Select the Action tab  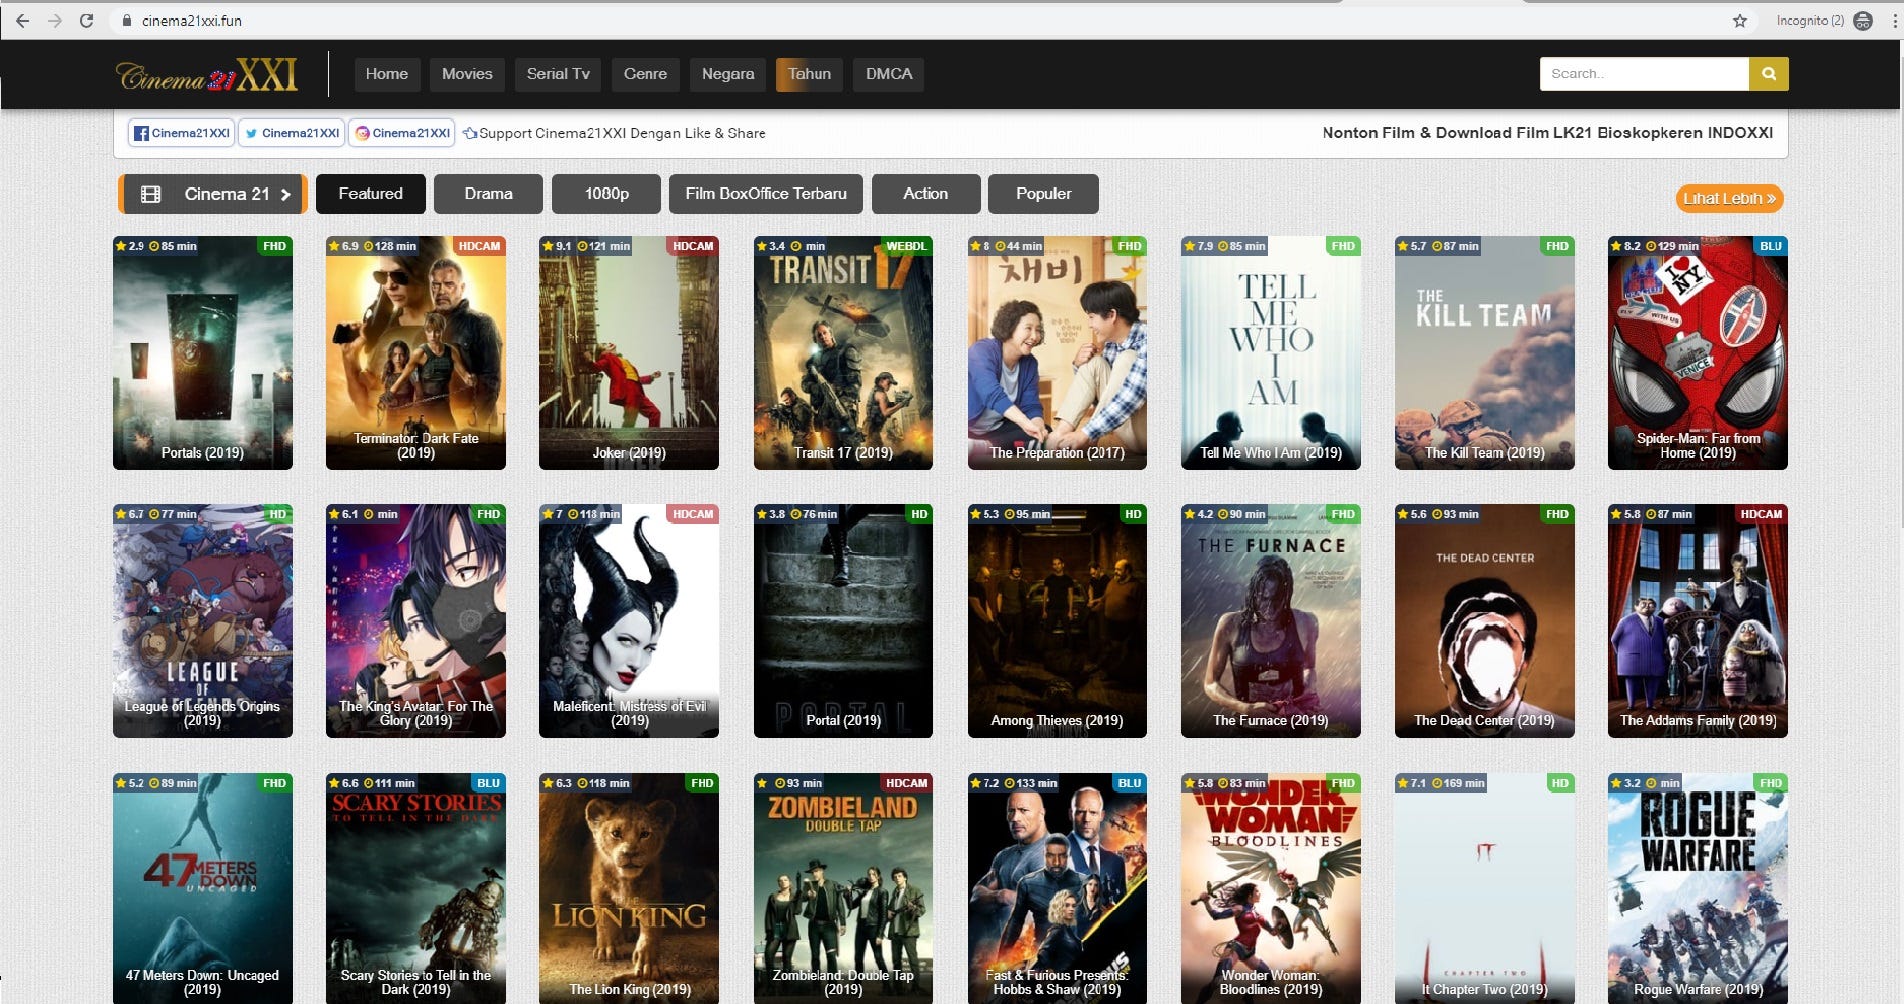point(926,194)
